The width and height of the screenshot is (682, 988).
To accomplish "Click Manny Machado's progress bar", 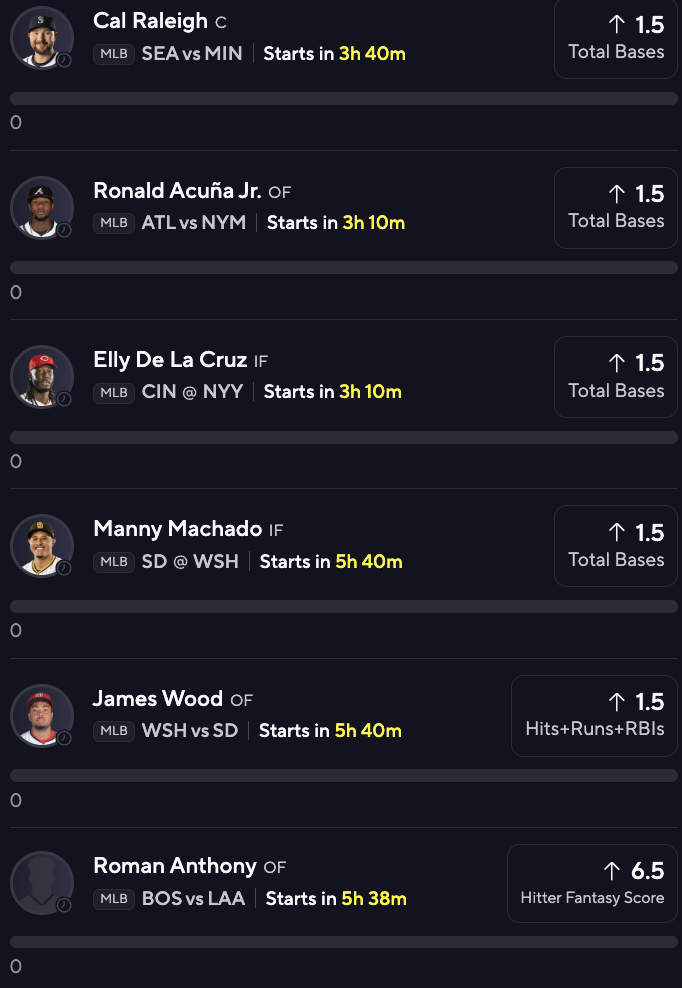I will click(x=344, y=606).
